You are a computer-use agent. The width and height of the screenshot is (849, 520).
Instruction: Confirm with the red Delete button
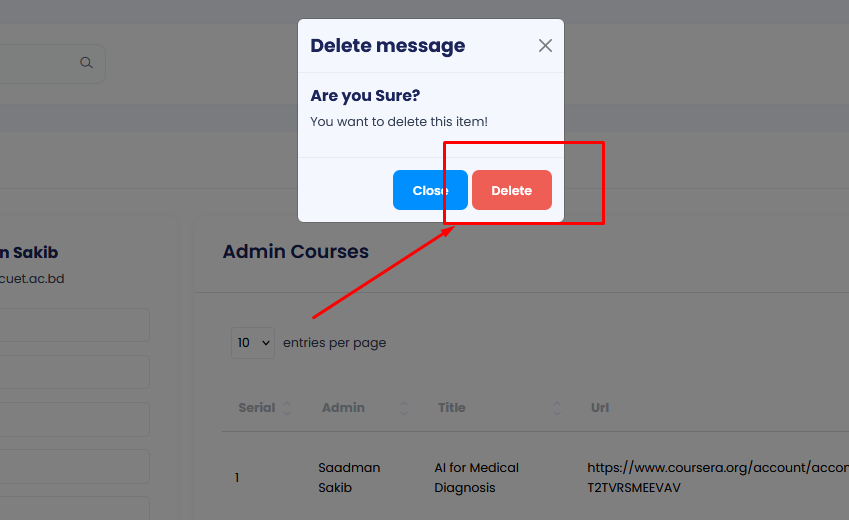pyautogui.click(x=511, y=190)
